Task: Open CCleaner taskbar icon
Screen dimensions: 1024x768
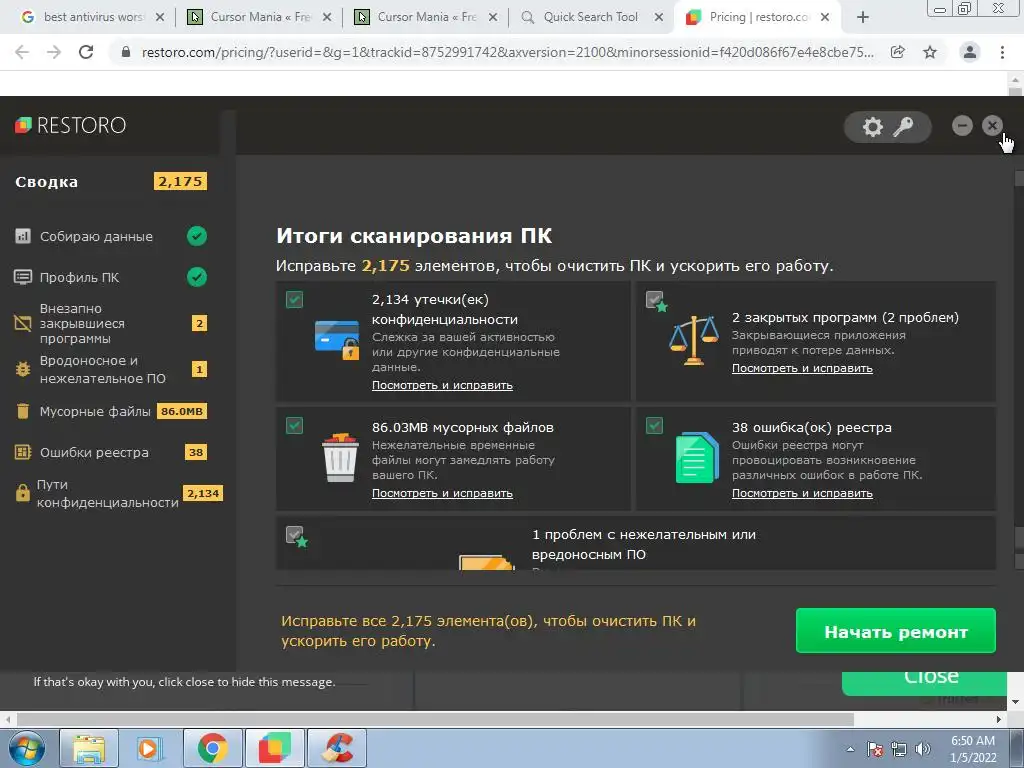Action: click(337, 748)
